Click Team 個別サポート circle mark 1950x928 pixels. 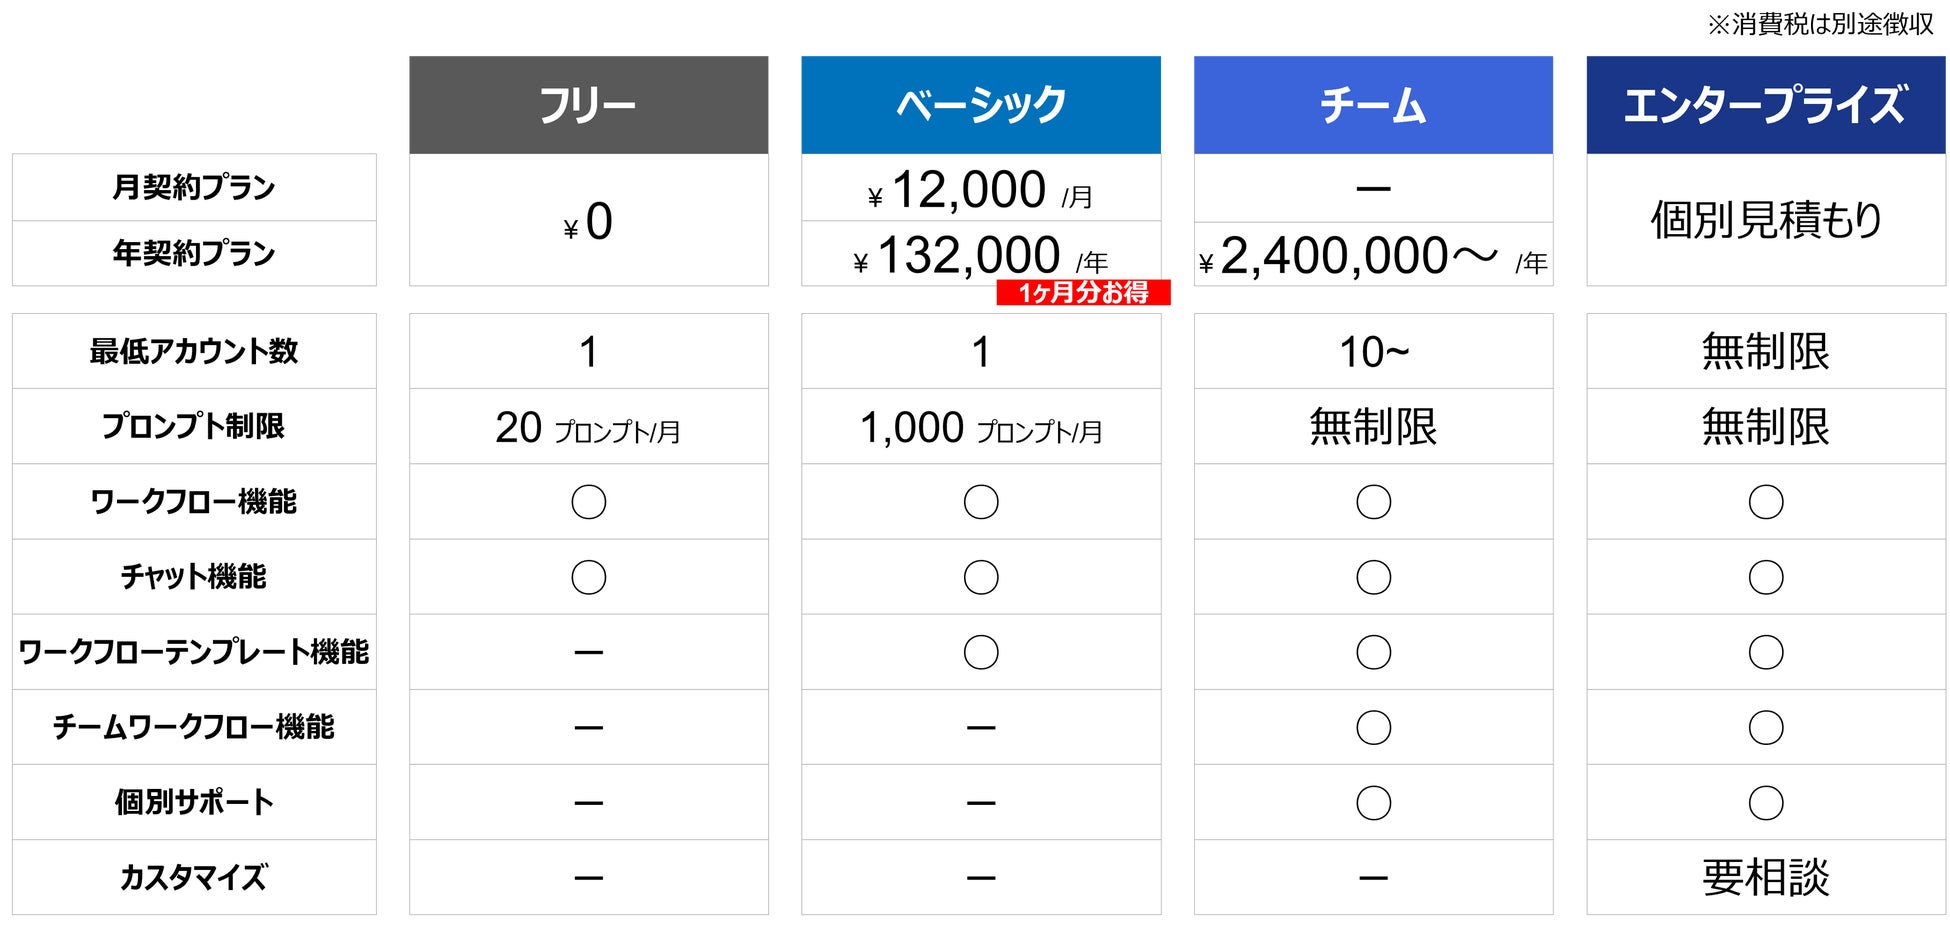click(x=1373, y=802)
